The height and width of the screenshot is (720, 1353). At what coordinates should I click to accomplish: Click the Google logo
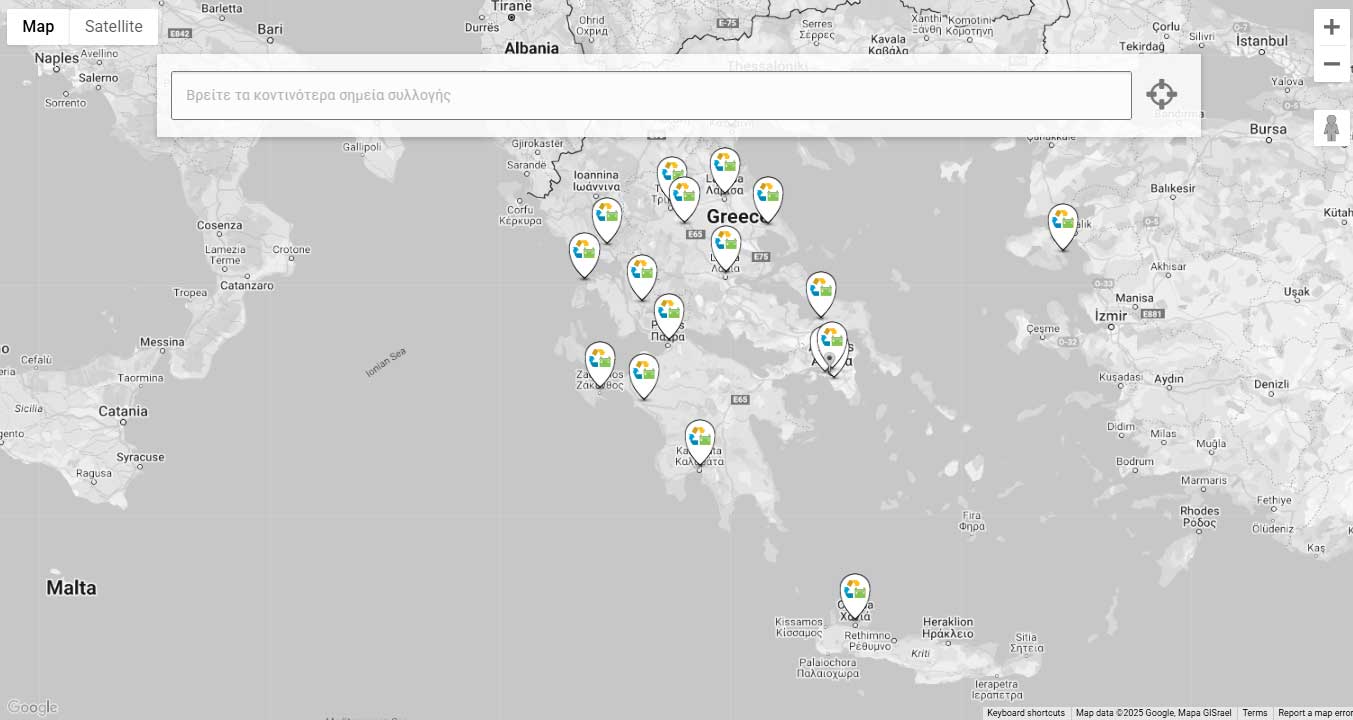click(31, 708)
